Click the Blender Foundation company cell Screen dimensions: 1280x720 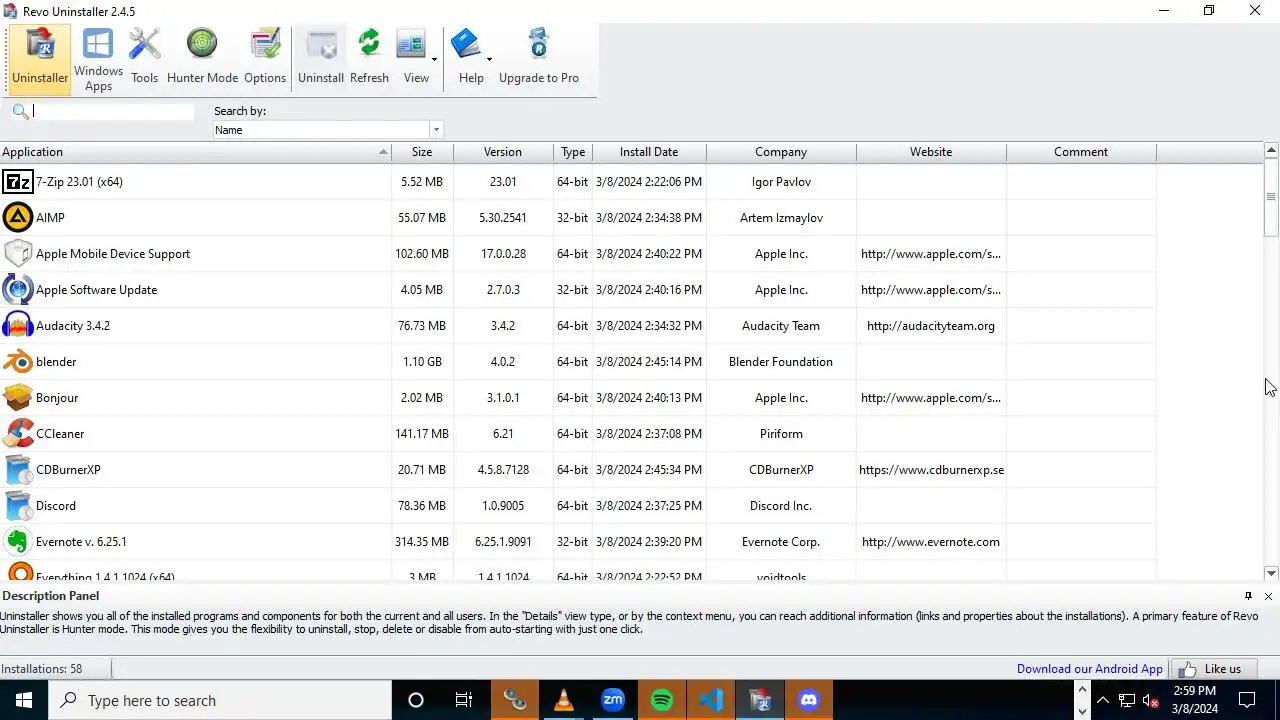(x=781, y=362)
